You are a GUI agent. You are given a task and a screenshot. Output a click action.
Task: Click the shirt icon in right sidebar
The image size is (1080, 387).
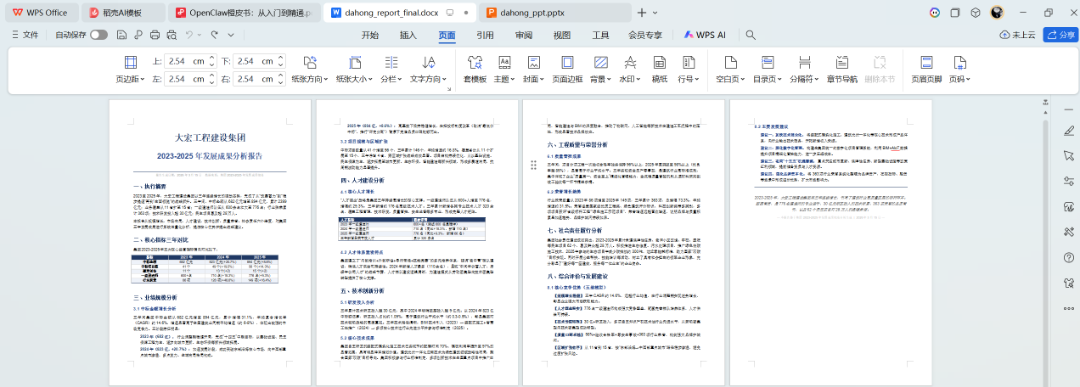coord(1069,282)
